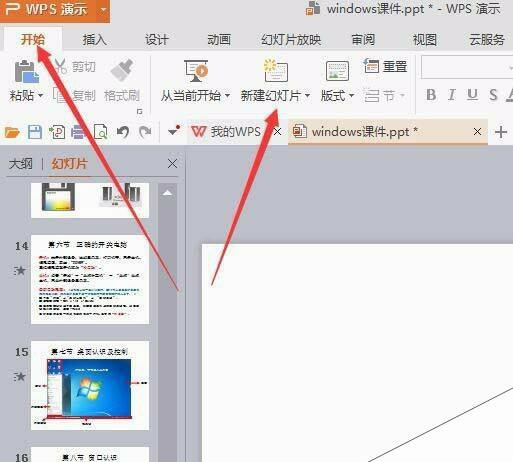The image size is (513, 462).
Task: Select the Format Painter brush icon
Action: [122, 70]
